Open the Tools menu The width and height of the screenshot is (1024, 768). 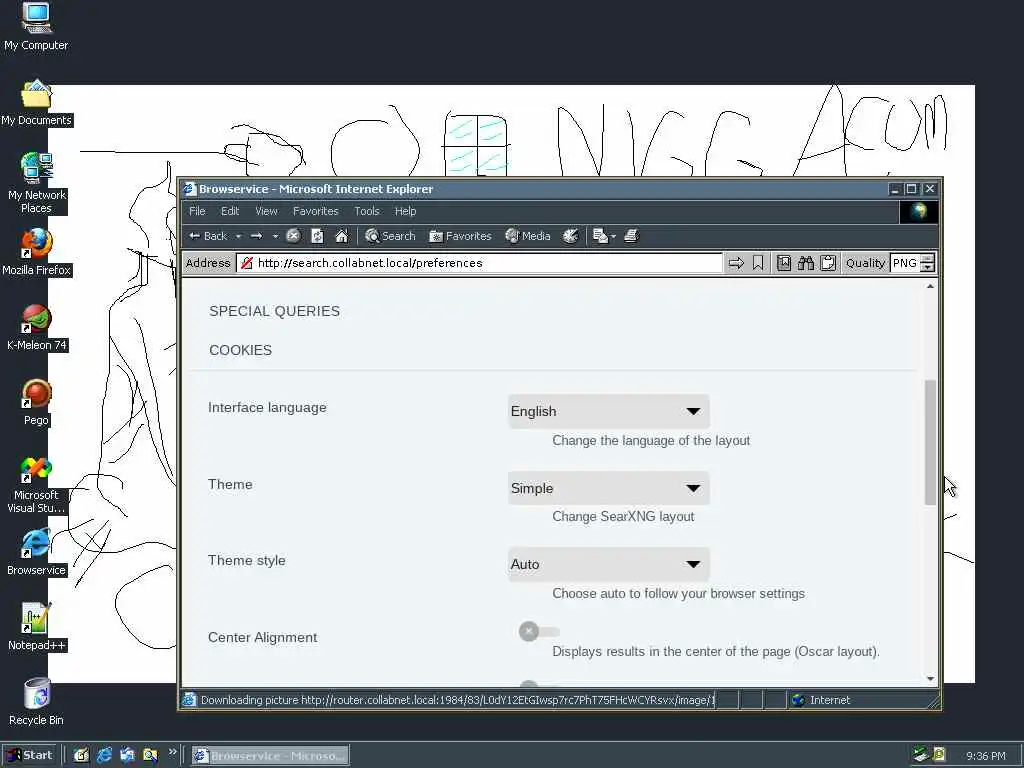click(367, 211)
